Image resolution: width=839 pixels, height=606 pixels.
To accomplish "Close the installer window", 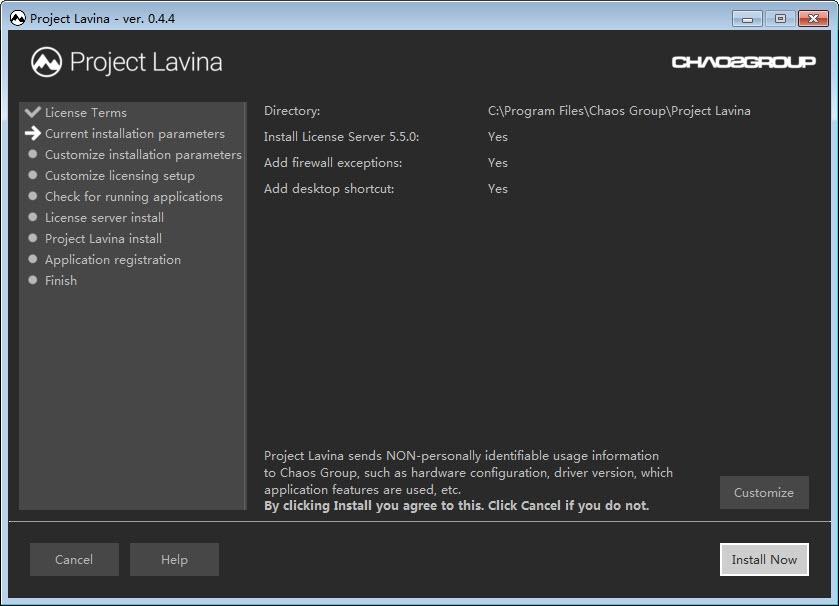I will 813,19.
